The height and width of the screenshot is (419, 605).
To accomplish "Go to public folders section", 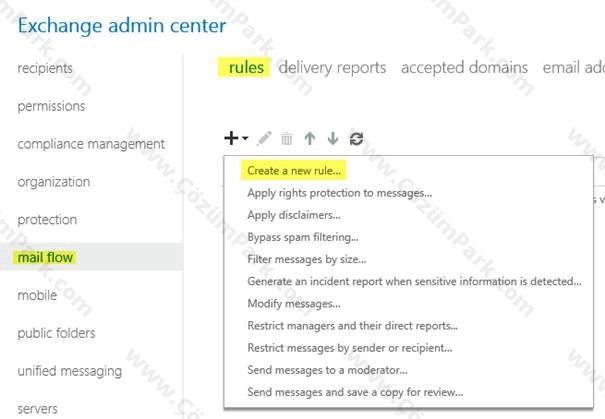I will [56, 333].
